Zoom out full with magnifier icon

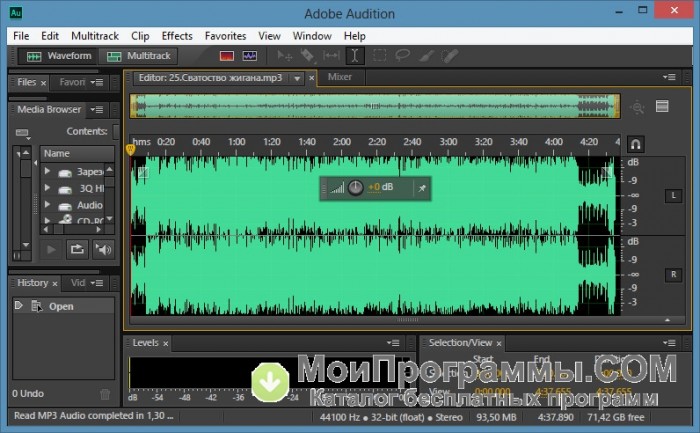coord(637,107)
